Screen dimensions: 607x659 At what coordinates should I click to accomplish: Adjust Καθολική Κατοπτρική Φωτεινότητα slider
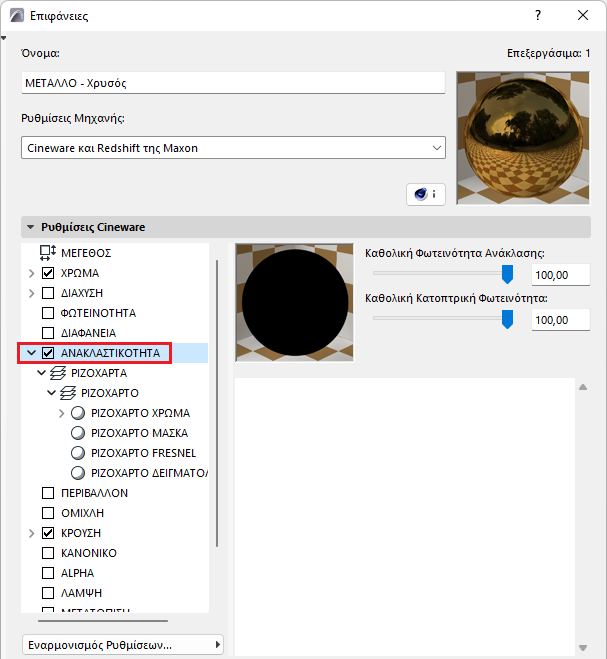[507, 319]
